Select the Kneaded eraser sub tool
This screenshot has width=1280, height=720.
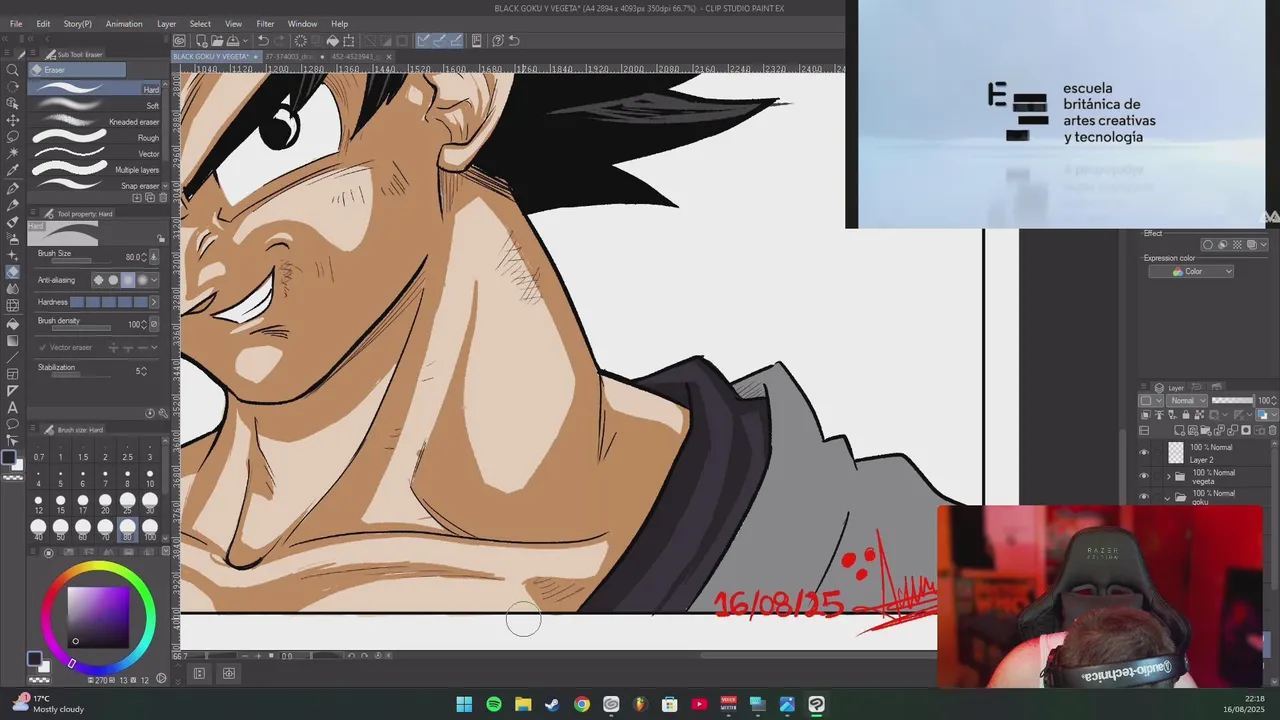tap(95, 121)
